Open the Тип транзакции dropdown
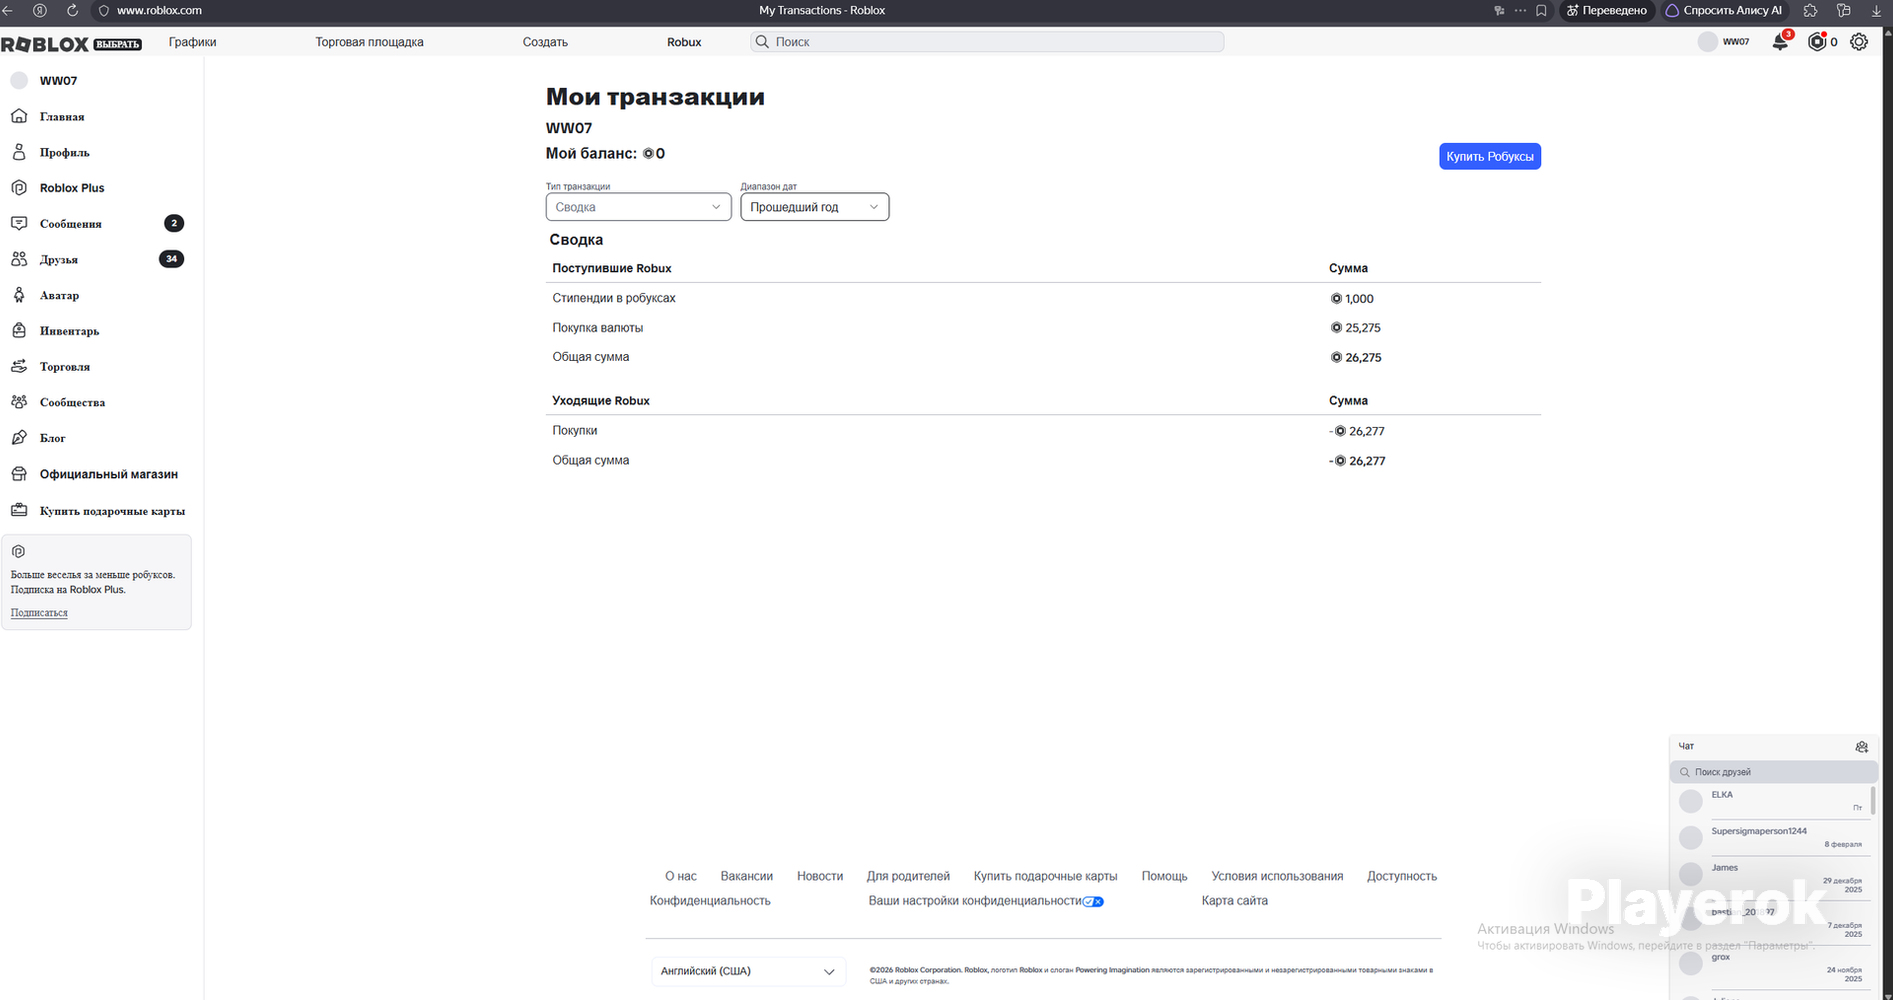The height and width of the screenshot is (1000, 1893). [x=638, y=207]
